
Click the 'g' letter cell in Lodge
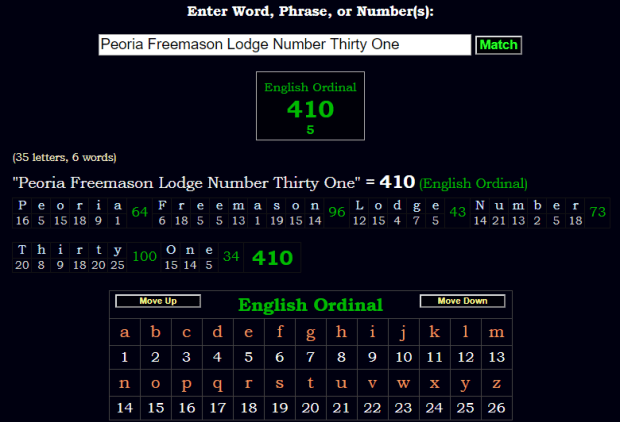pyautogui.click(x=416, y=206)
